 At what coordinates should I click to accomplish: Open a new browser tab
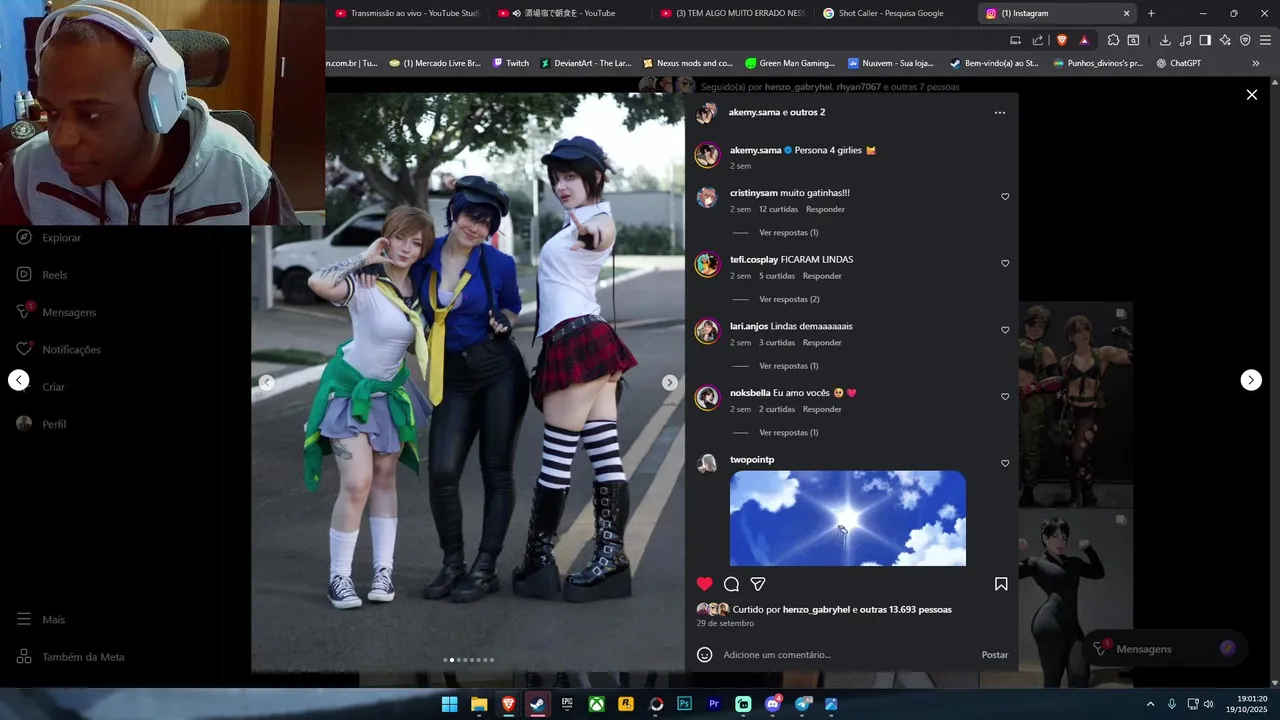coord(1151,14)
